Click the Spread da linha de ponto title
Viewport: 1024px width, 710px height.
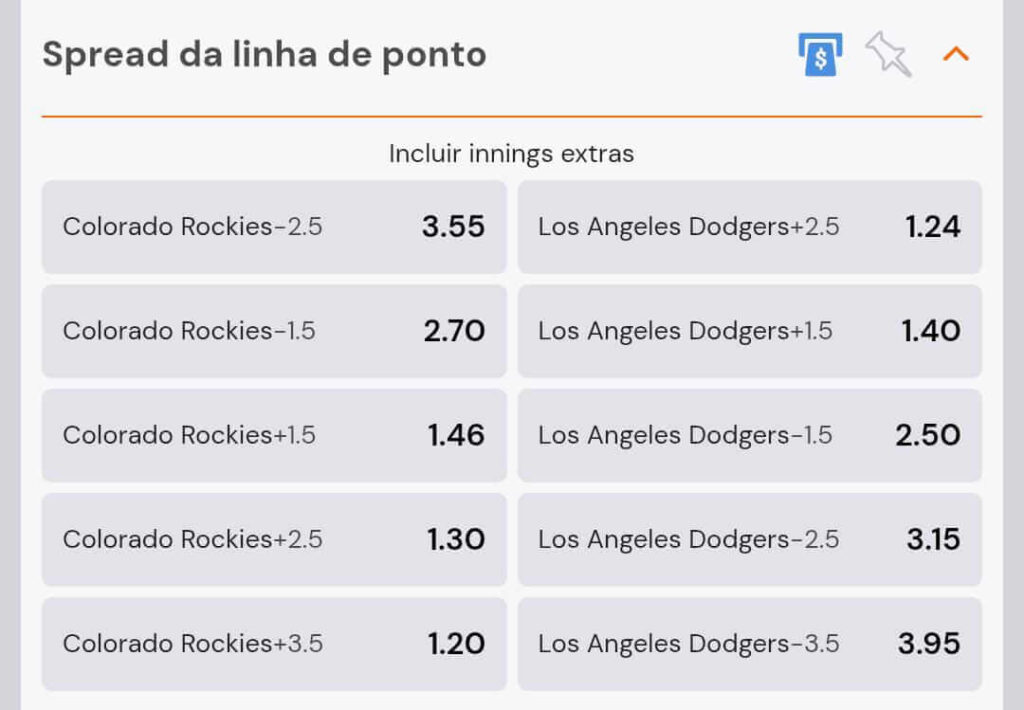[262, 54]
